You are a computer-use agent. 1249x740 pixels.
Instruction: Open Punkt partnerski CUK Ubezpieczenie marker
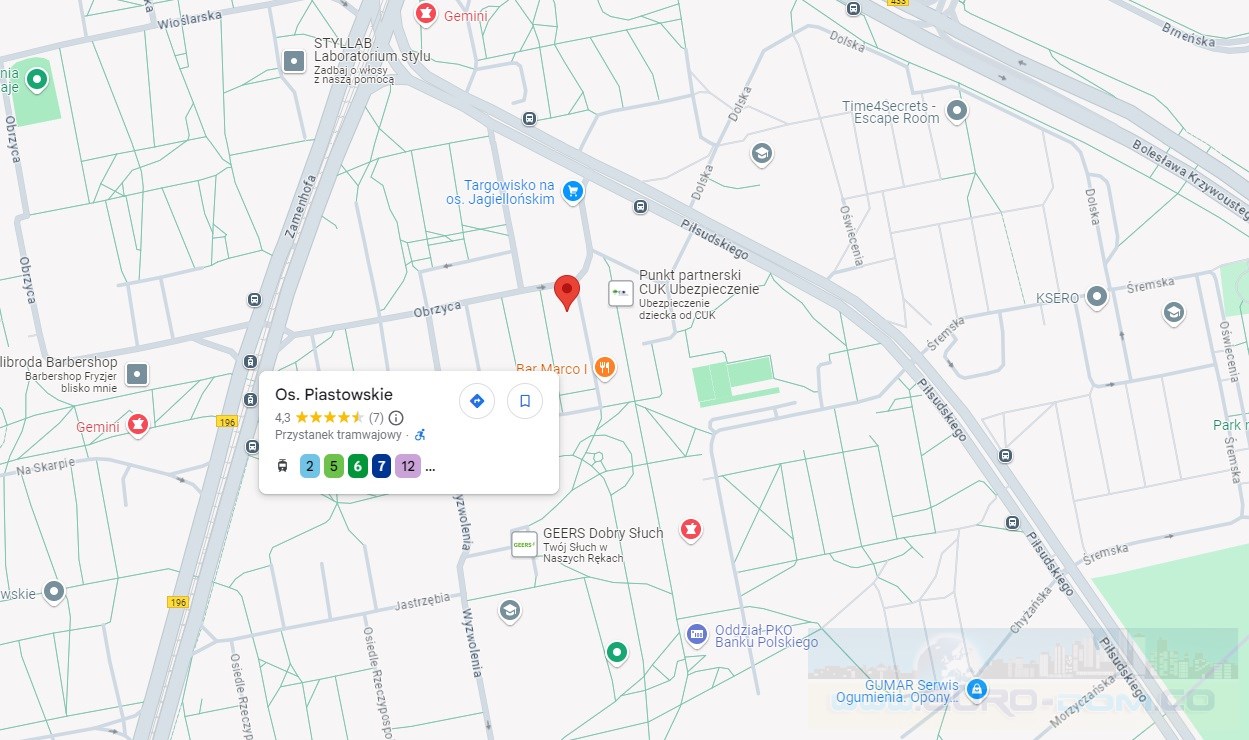click(x=621, y=293)
